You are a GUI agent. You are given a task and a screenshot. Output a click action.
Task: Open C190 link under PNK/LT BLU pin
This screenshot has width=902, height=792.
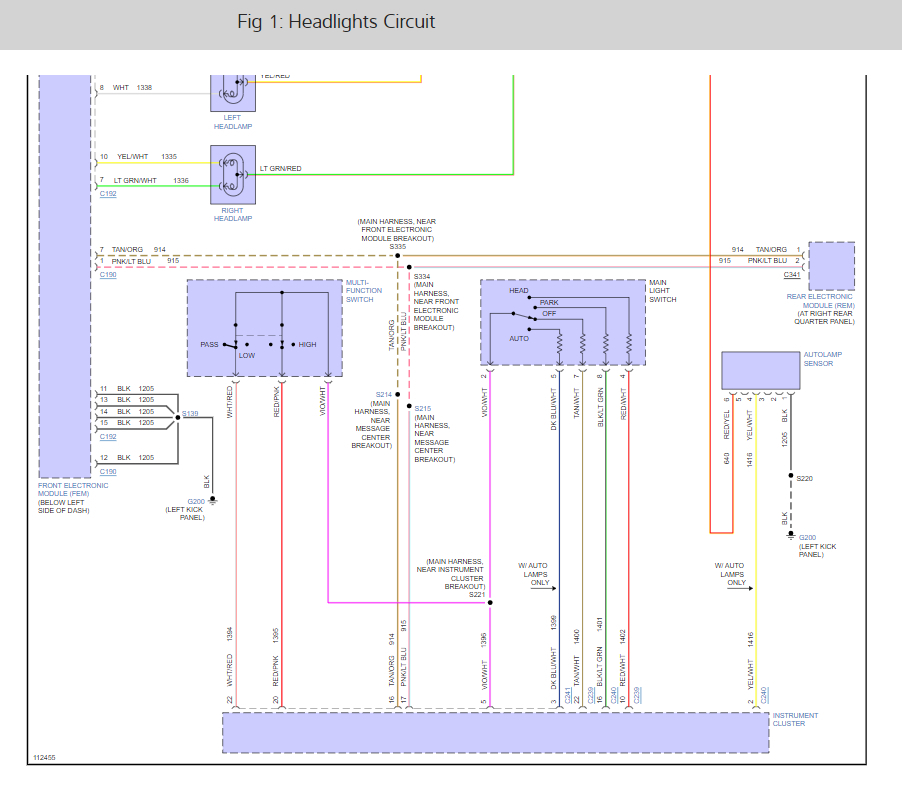click(108, 274)
